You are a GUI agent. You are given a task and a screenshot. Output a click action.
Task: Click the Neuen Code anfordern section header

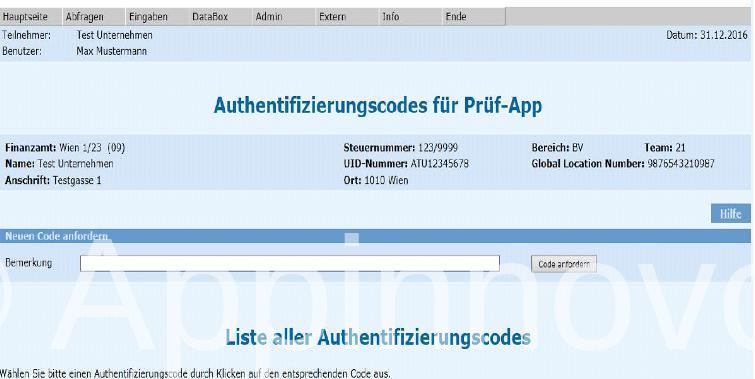pyautogui.click(x=56, y=236)
